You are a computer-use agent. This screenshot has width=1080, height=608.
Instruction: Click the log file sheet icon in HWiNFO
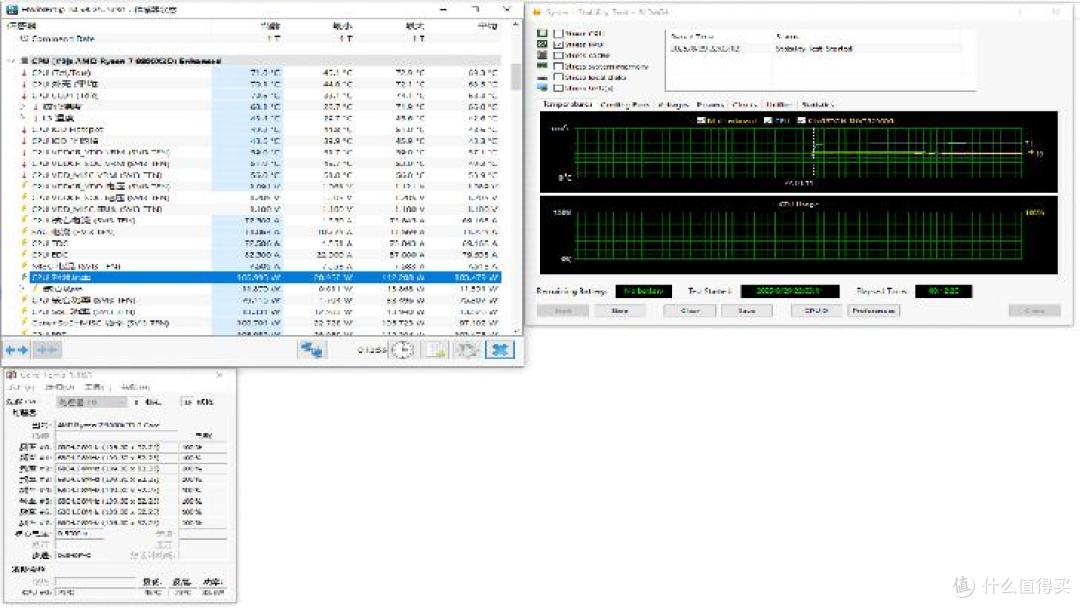436,350
